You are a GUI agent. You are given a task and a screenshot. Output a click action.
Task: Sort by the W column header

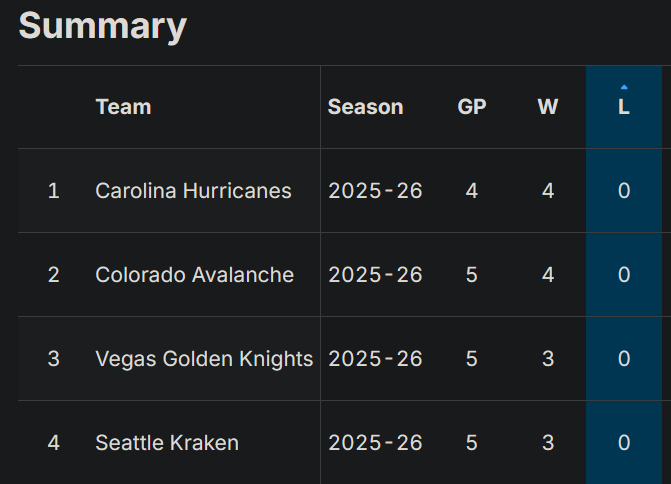pyautogui.click(x=548, y=107)
